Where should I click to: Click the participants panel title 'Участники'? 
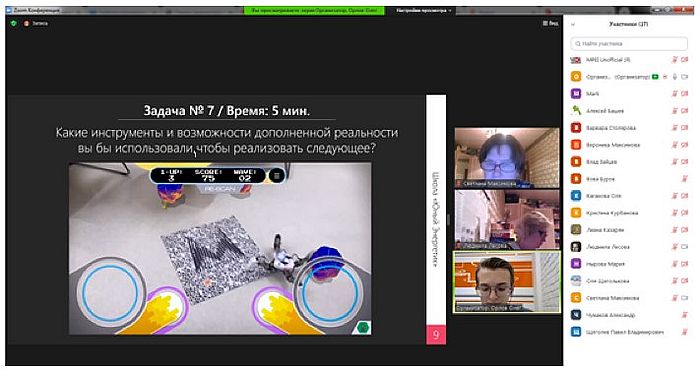(x=629, y=24)
